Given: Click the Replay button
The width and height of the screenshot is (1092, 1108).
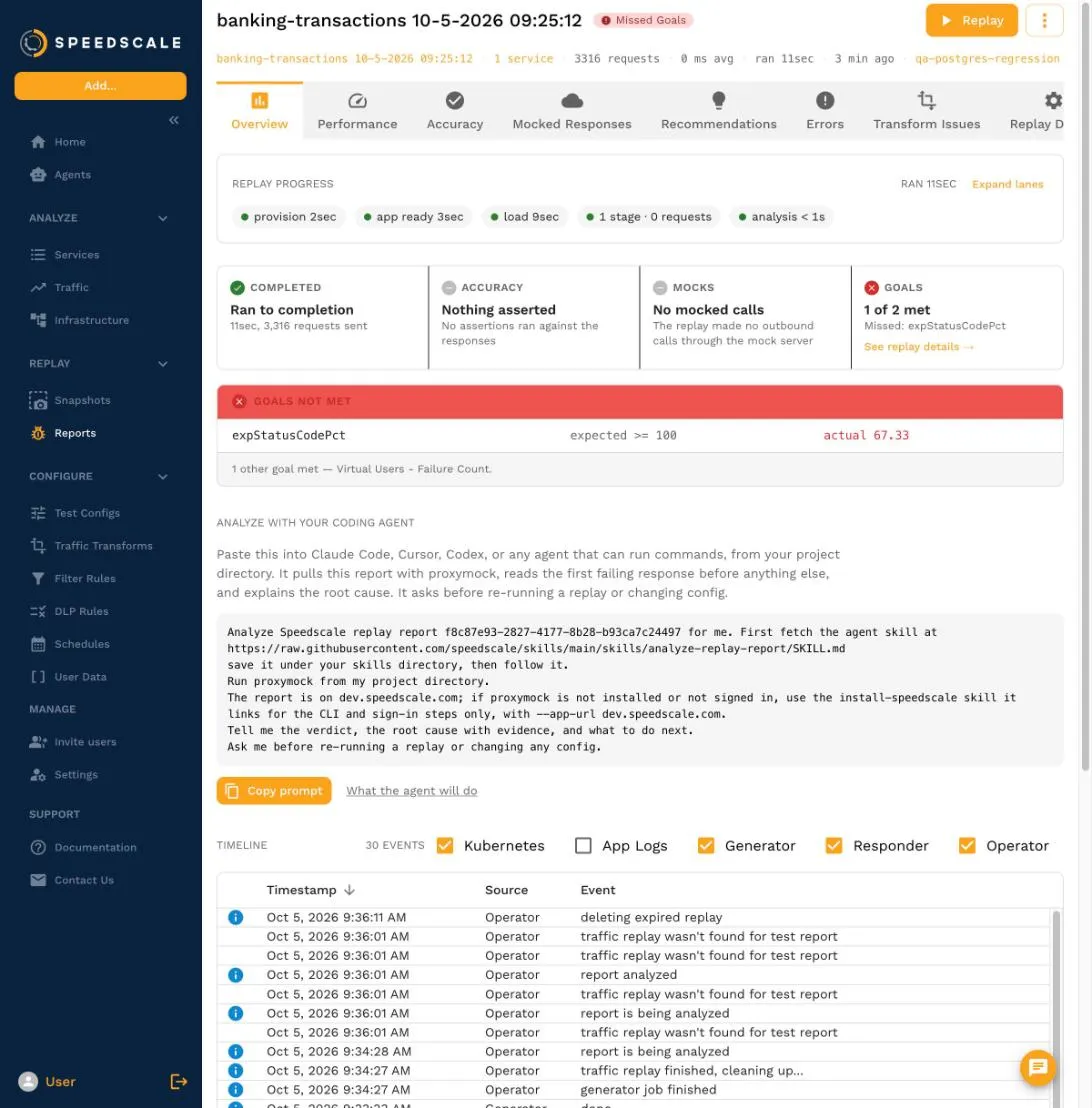Looking at the screenshot, I should coord(971,20).
